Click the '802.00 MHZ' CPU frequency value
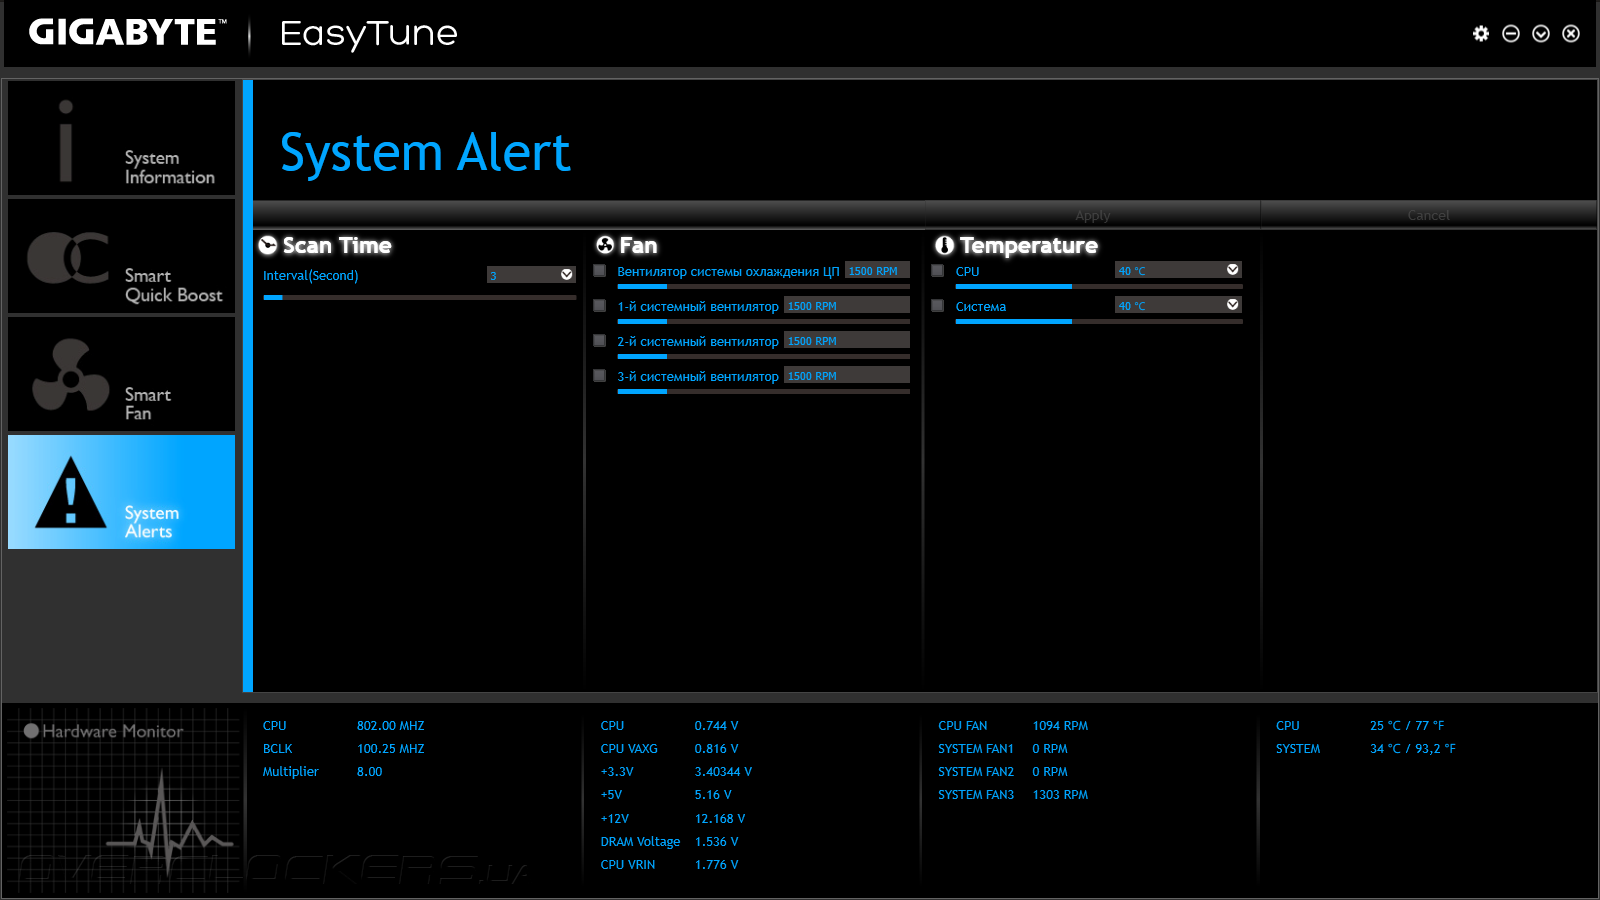Viewport: 1600px width, 900px height. (x=391, y=726)
